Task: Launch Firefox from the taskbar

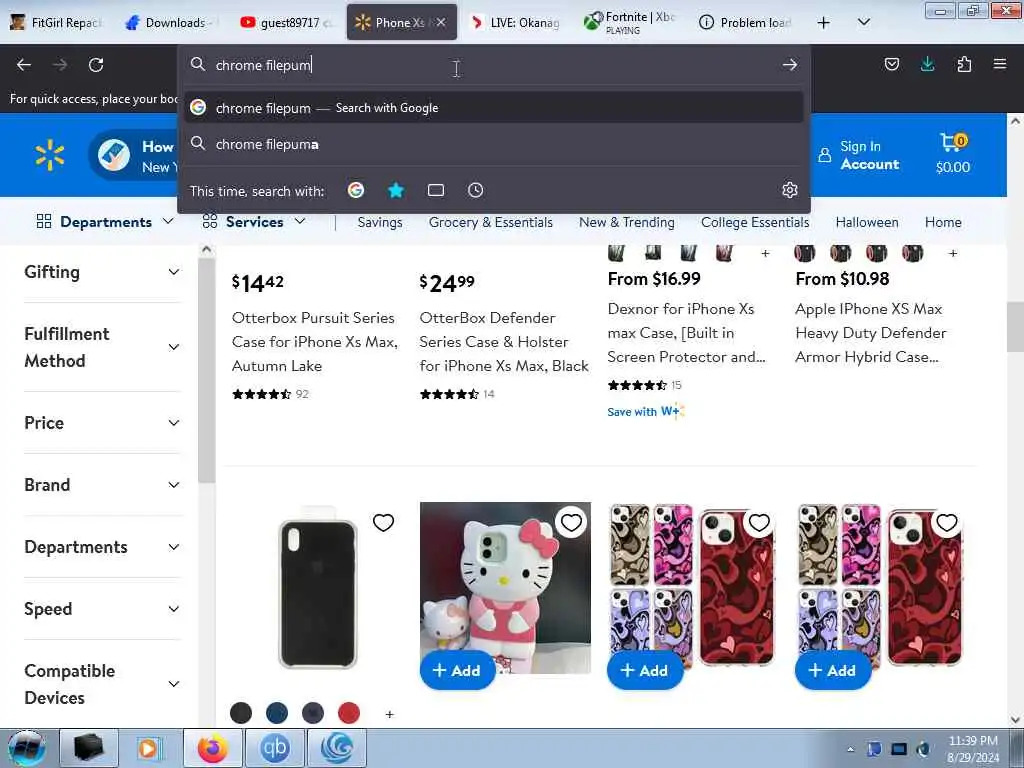Action: [x=213, y=748]
